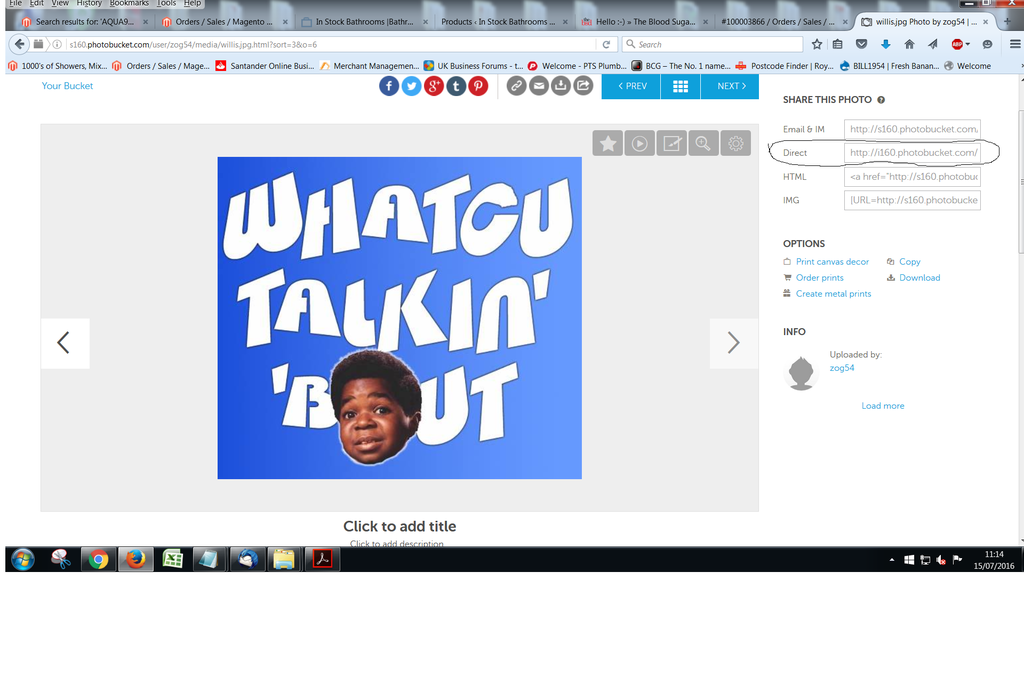Open Windows Start menu
This screenshot has height=683, width=1024.
(23, 560)
